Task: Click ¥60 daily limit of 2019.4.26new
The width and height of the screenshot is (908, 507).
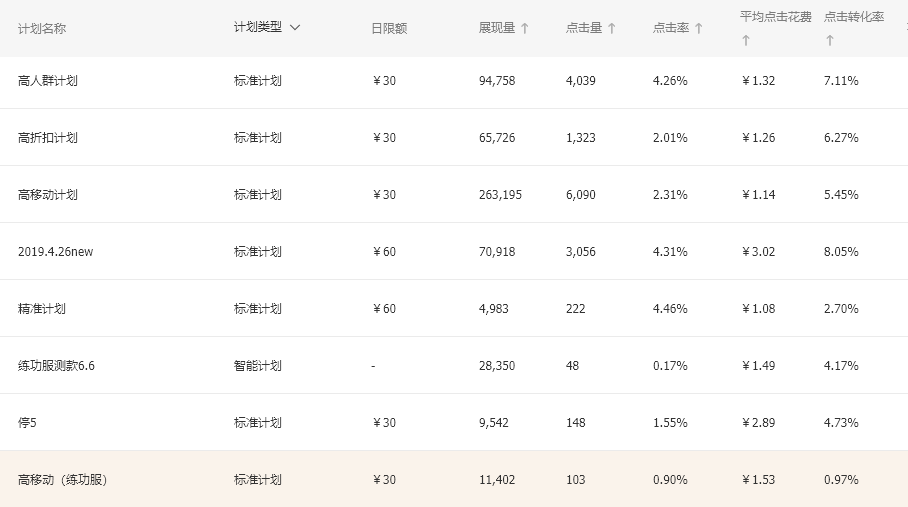Action: click(x=384, y=252)
